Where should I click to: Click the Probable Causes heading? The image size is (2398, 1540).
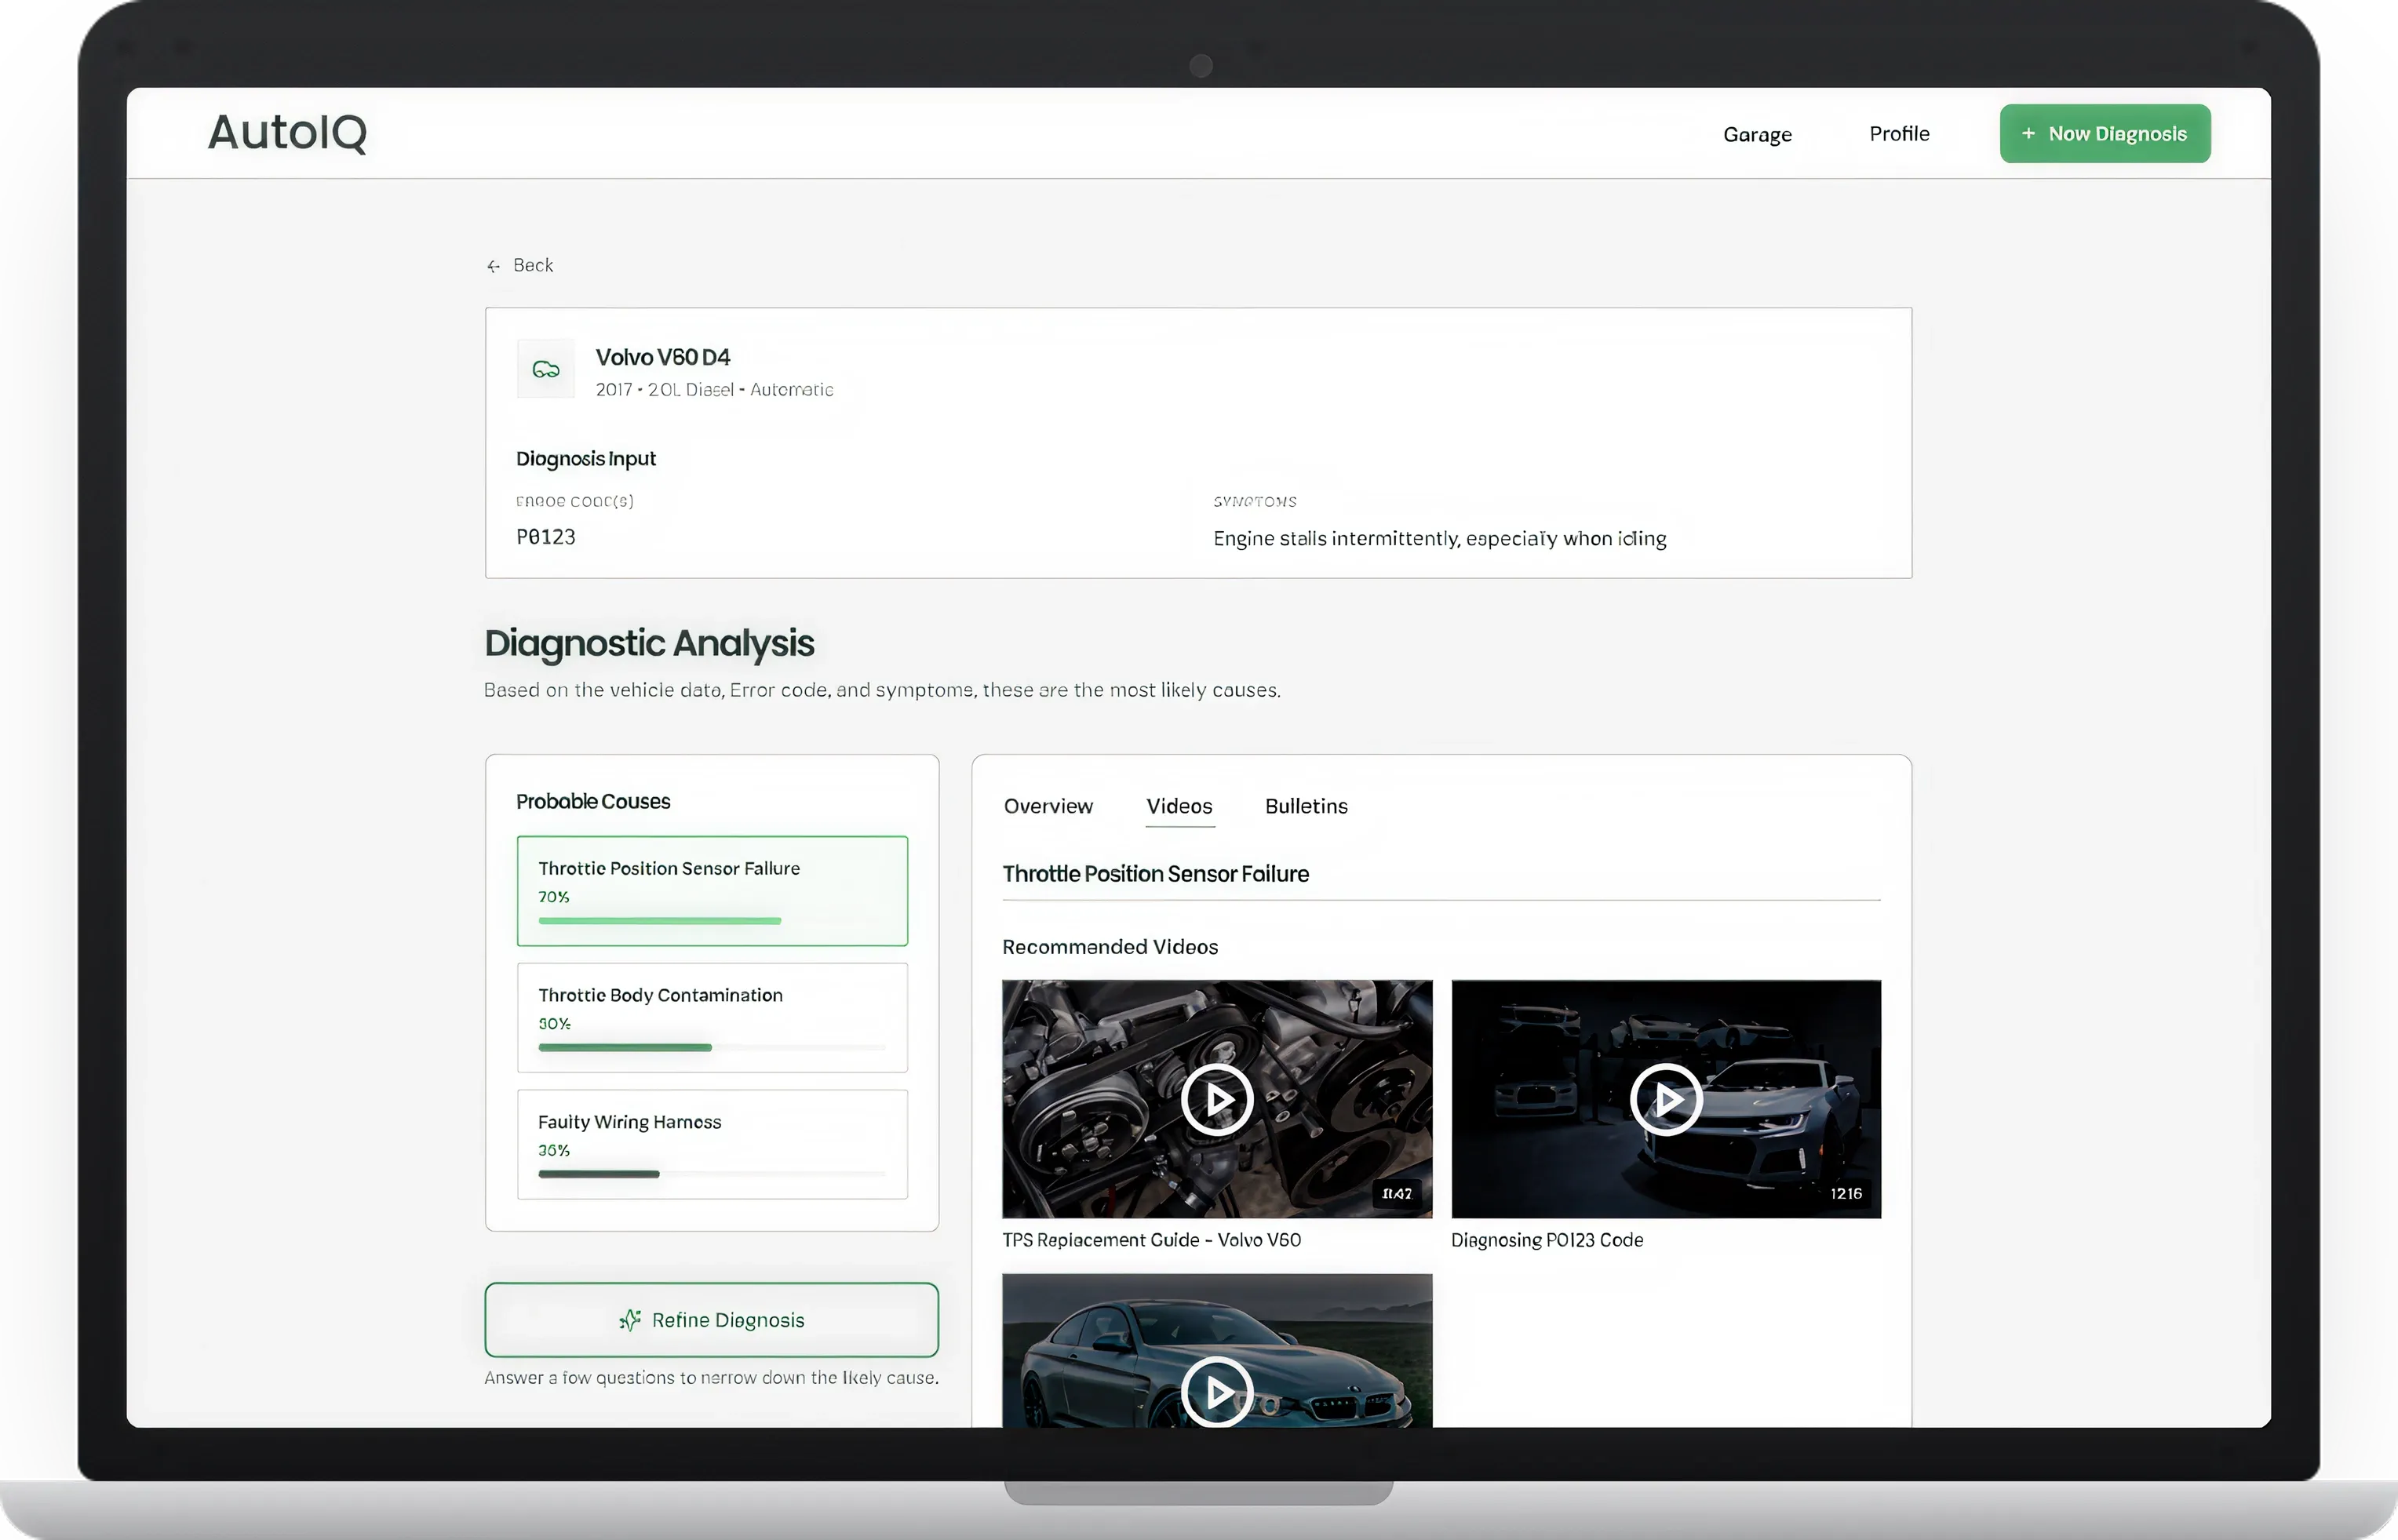coord(593,802)
